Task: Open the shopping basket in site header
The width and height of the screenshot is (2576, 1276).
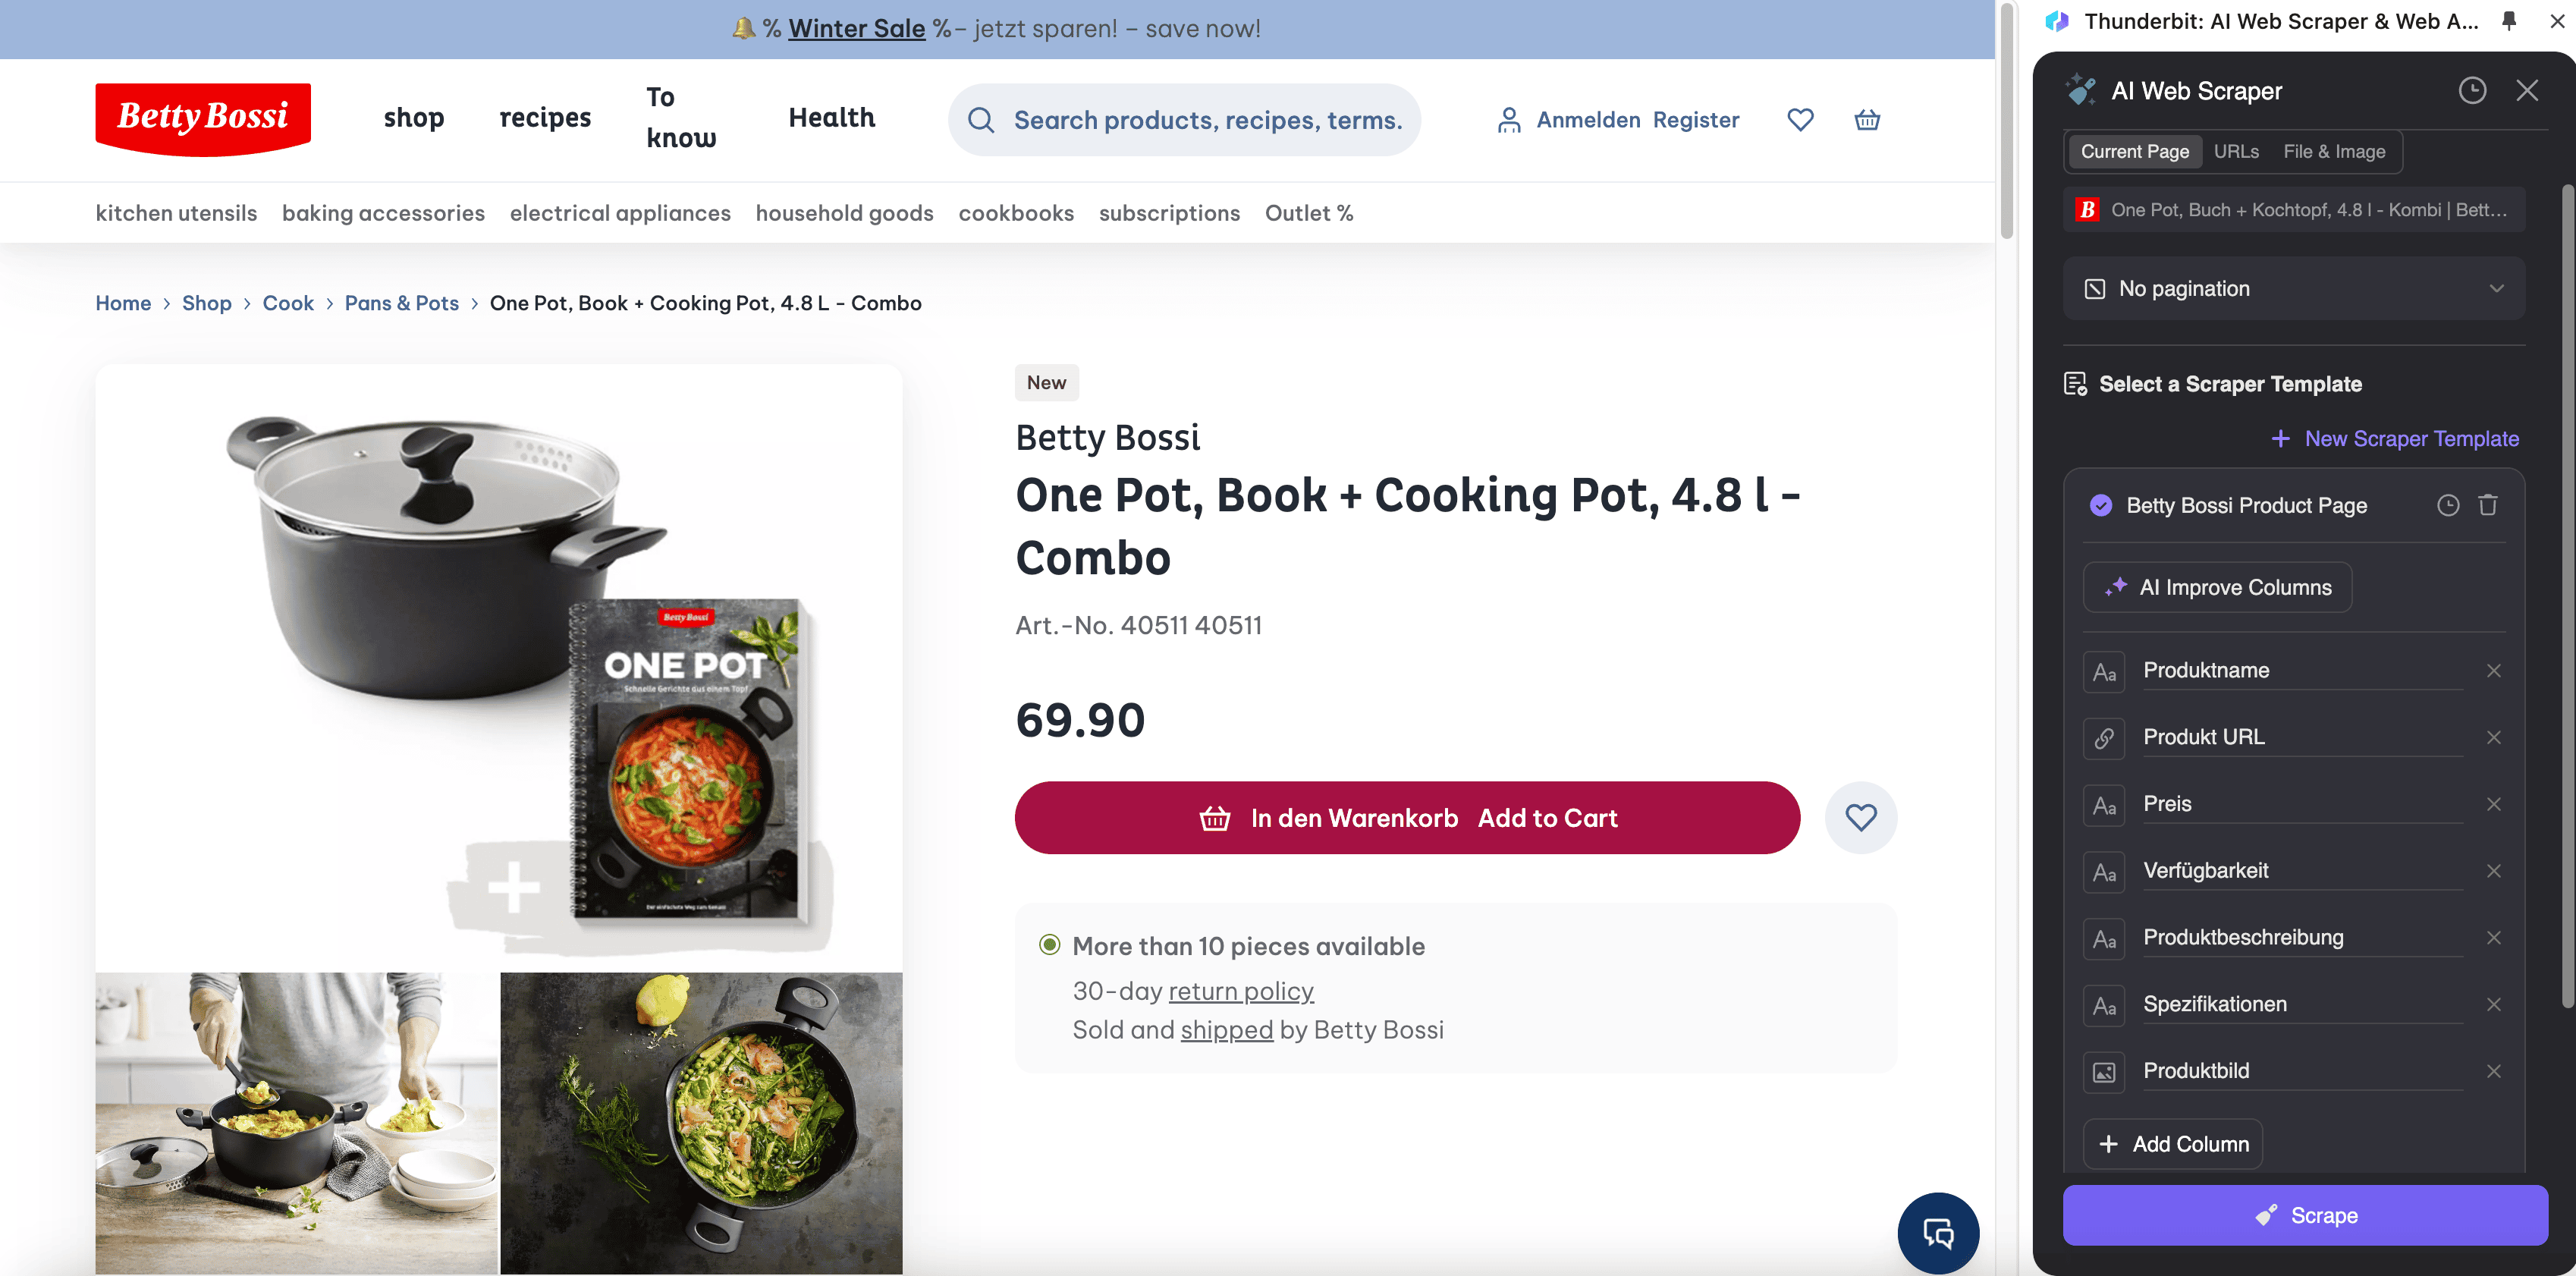Action: click(1866, 120)
